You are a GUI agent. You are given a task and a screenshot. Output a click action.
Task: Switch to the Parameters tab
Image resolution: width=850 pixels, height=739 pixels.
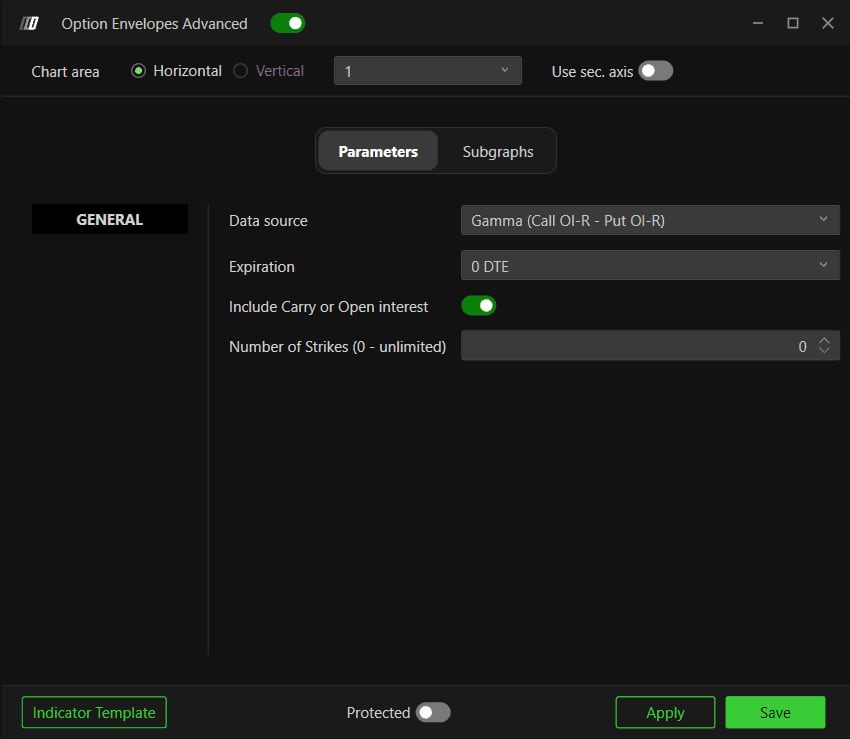(x=378, y=151)
